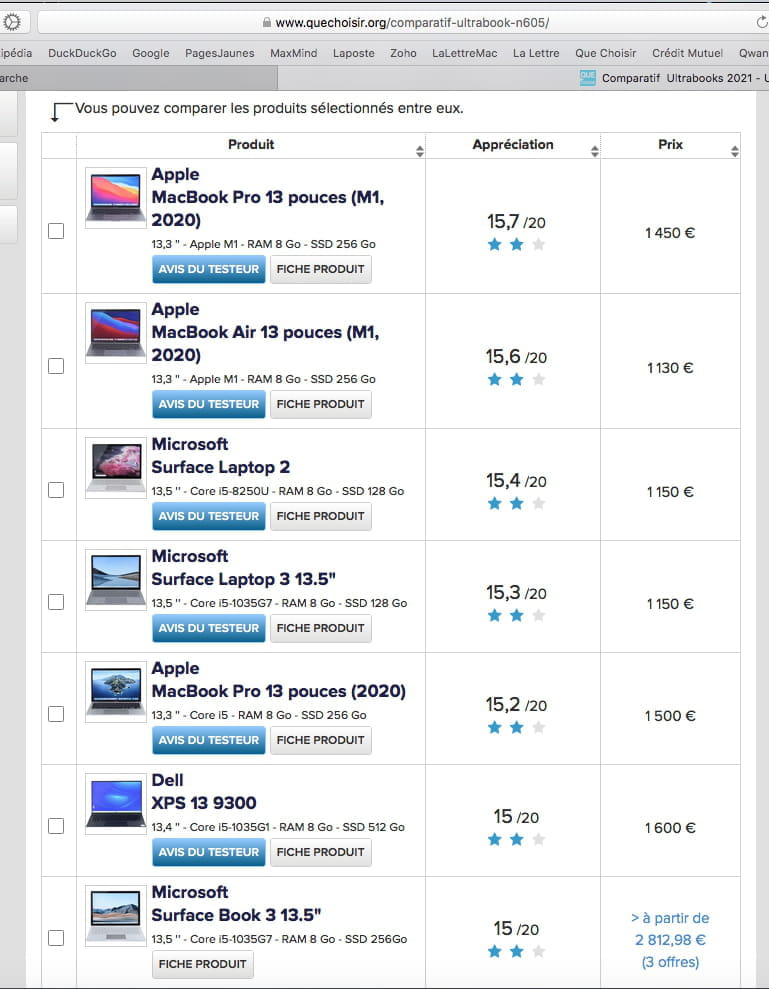
Task: Open Avis du testeur for Dell XPS 13
Action: pos(209,852)
